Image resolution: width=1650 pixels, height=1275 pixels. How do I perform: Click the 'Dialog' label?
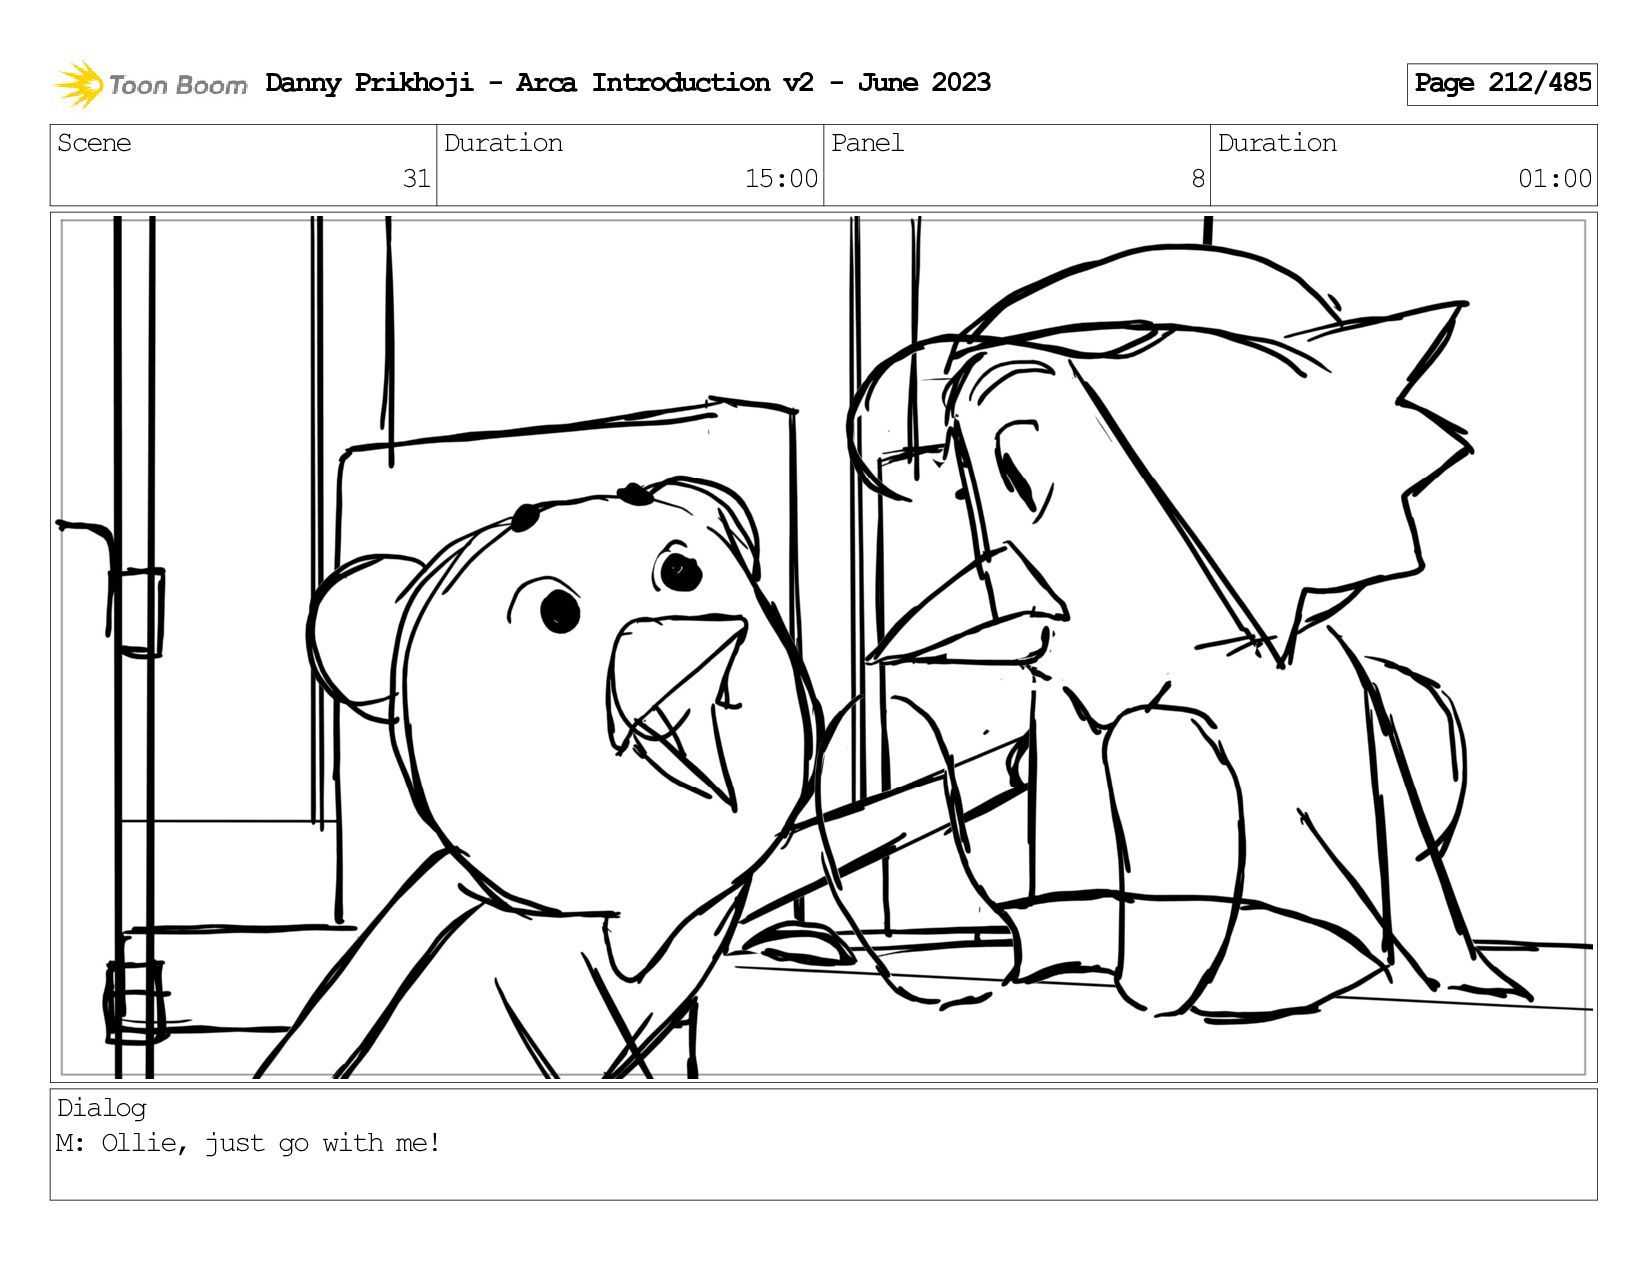pyautogui.click(x=102, y=1108)
